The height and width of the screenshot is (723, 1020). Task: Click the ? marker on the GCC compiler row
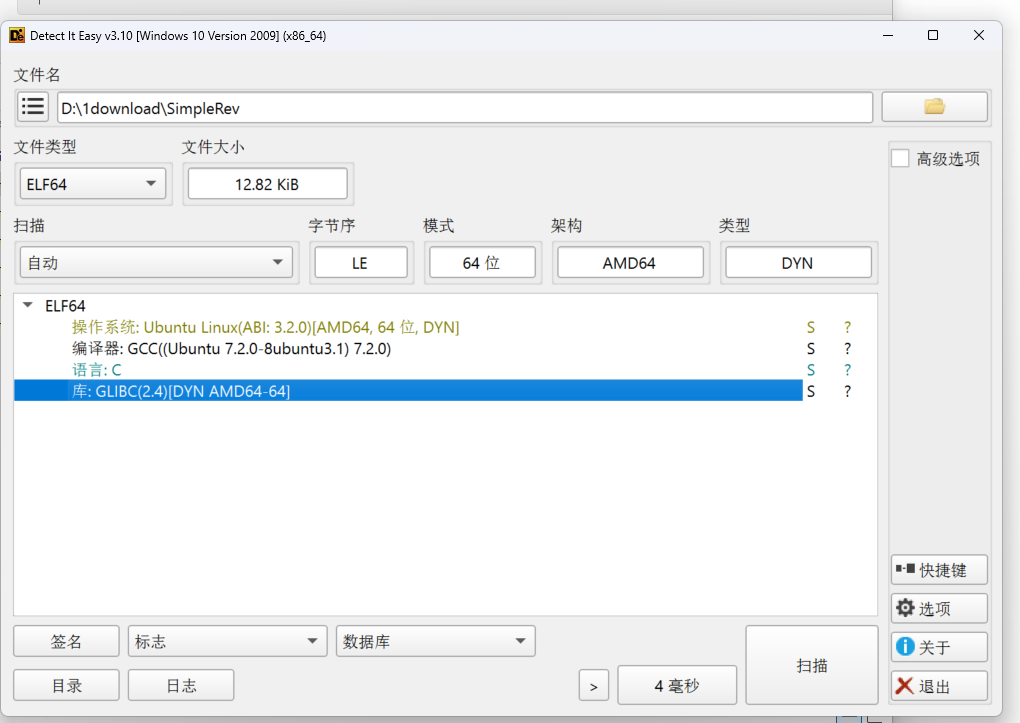tap(846, 348)
